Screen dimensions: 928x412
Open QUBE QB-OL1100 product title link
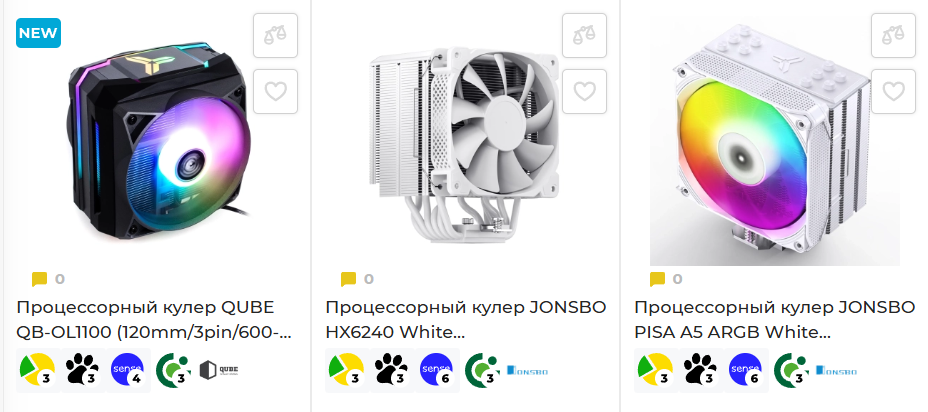(154, 320)
